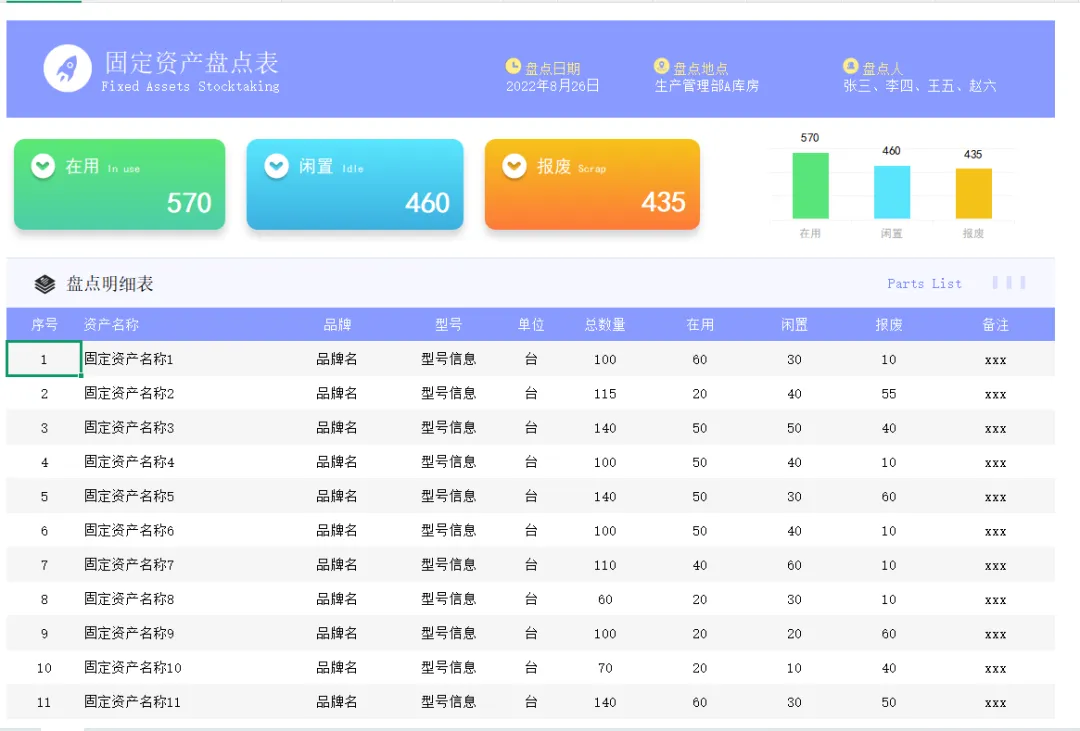Select total quantity 60 in row 8
This screenshot has height=731, width=1080.
coord(605,600)
